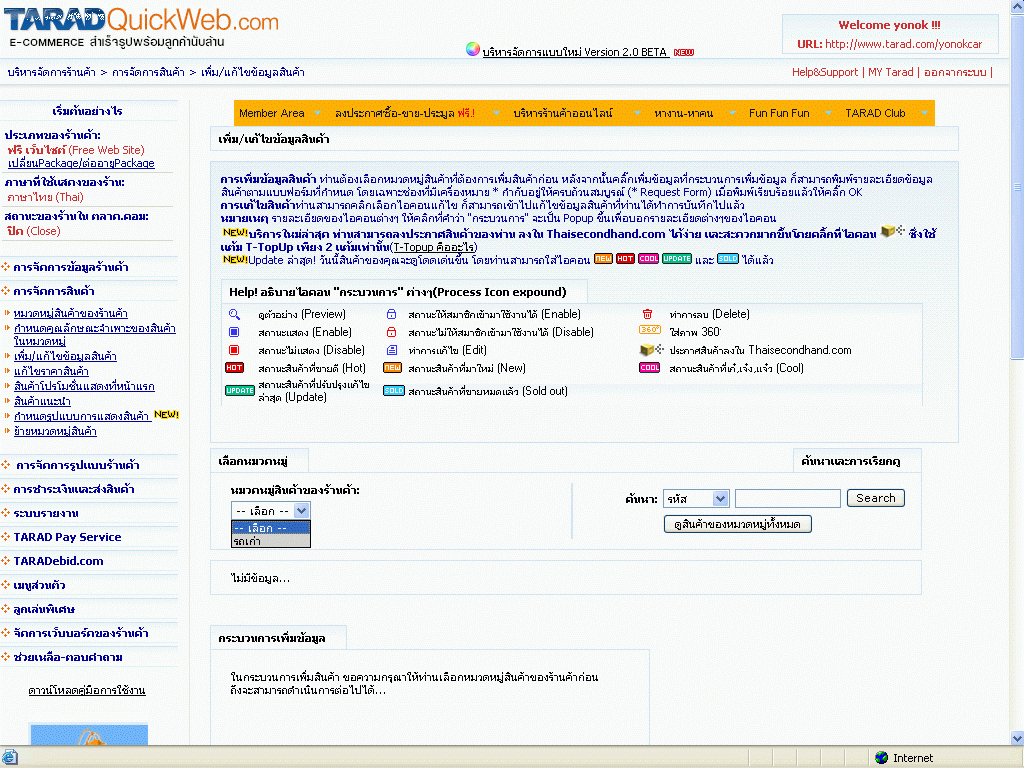Click the search text input field
Image resolution: width=1024 pixels, height=768 pixels.
point(787,498)
